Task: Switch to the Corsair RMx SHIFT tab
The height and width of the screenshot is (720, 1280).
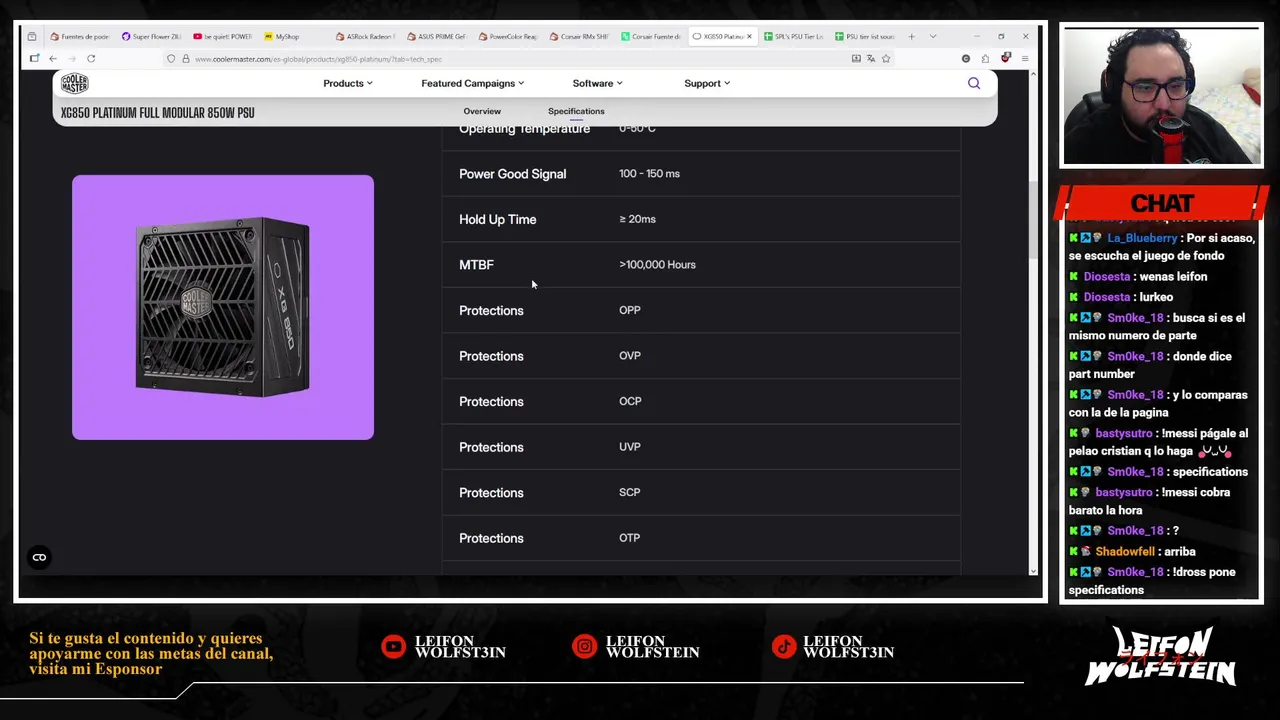Action: (580, 36)
